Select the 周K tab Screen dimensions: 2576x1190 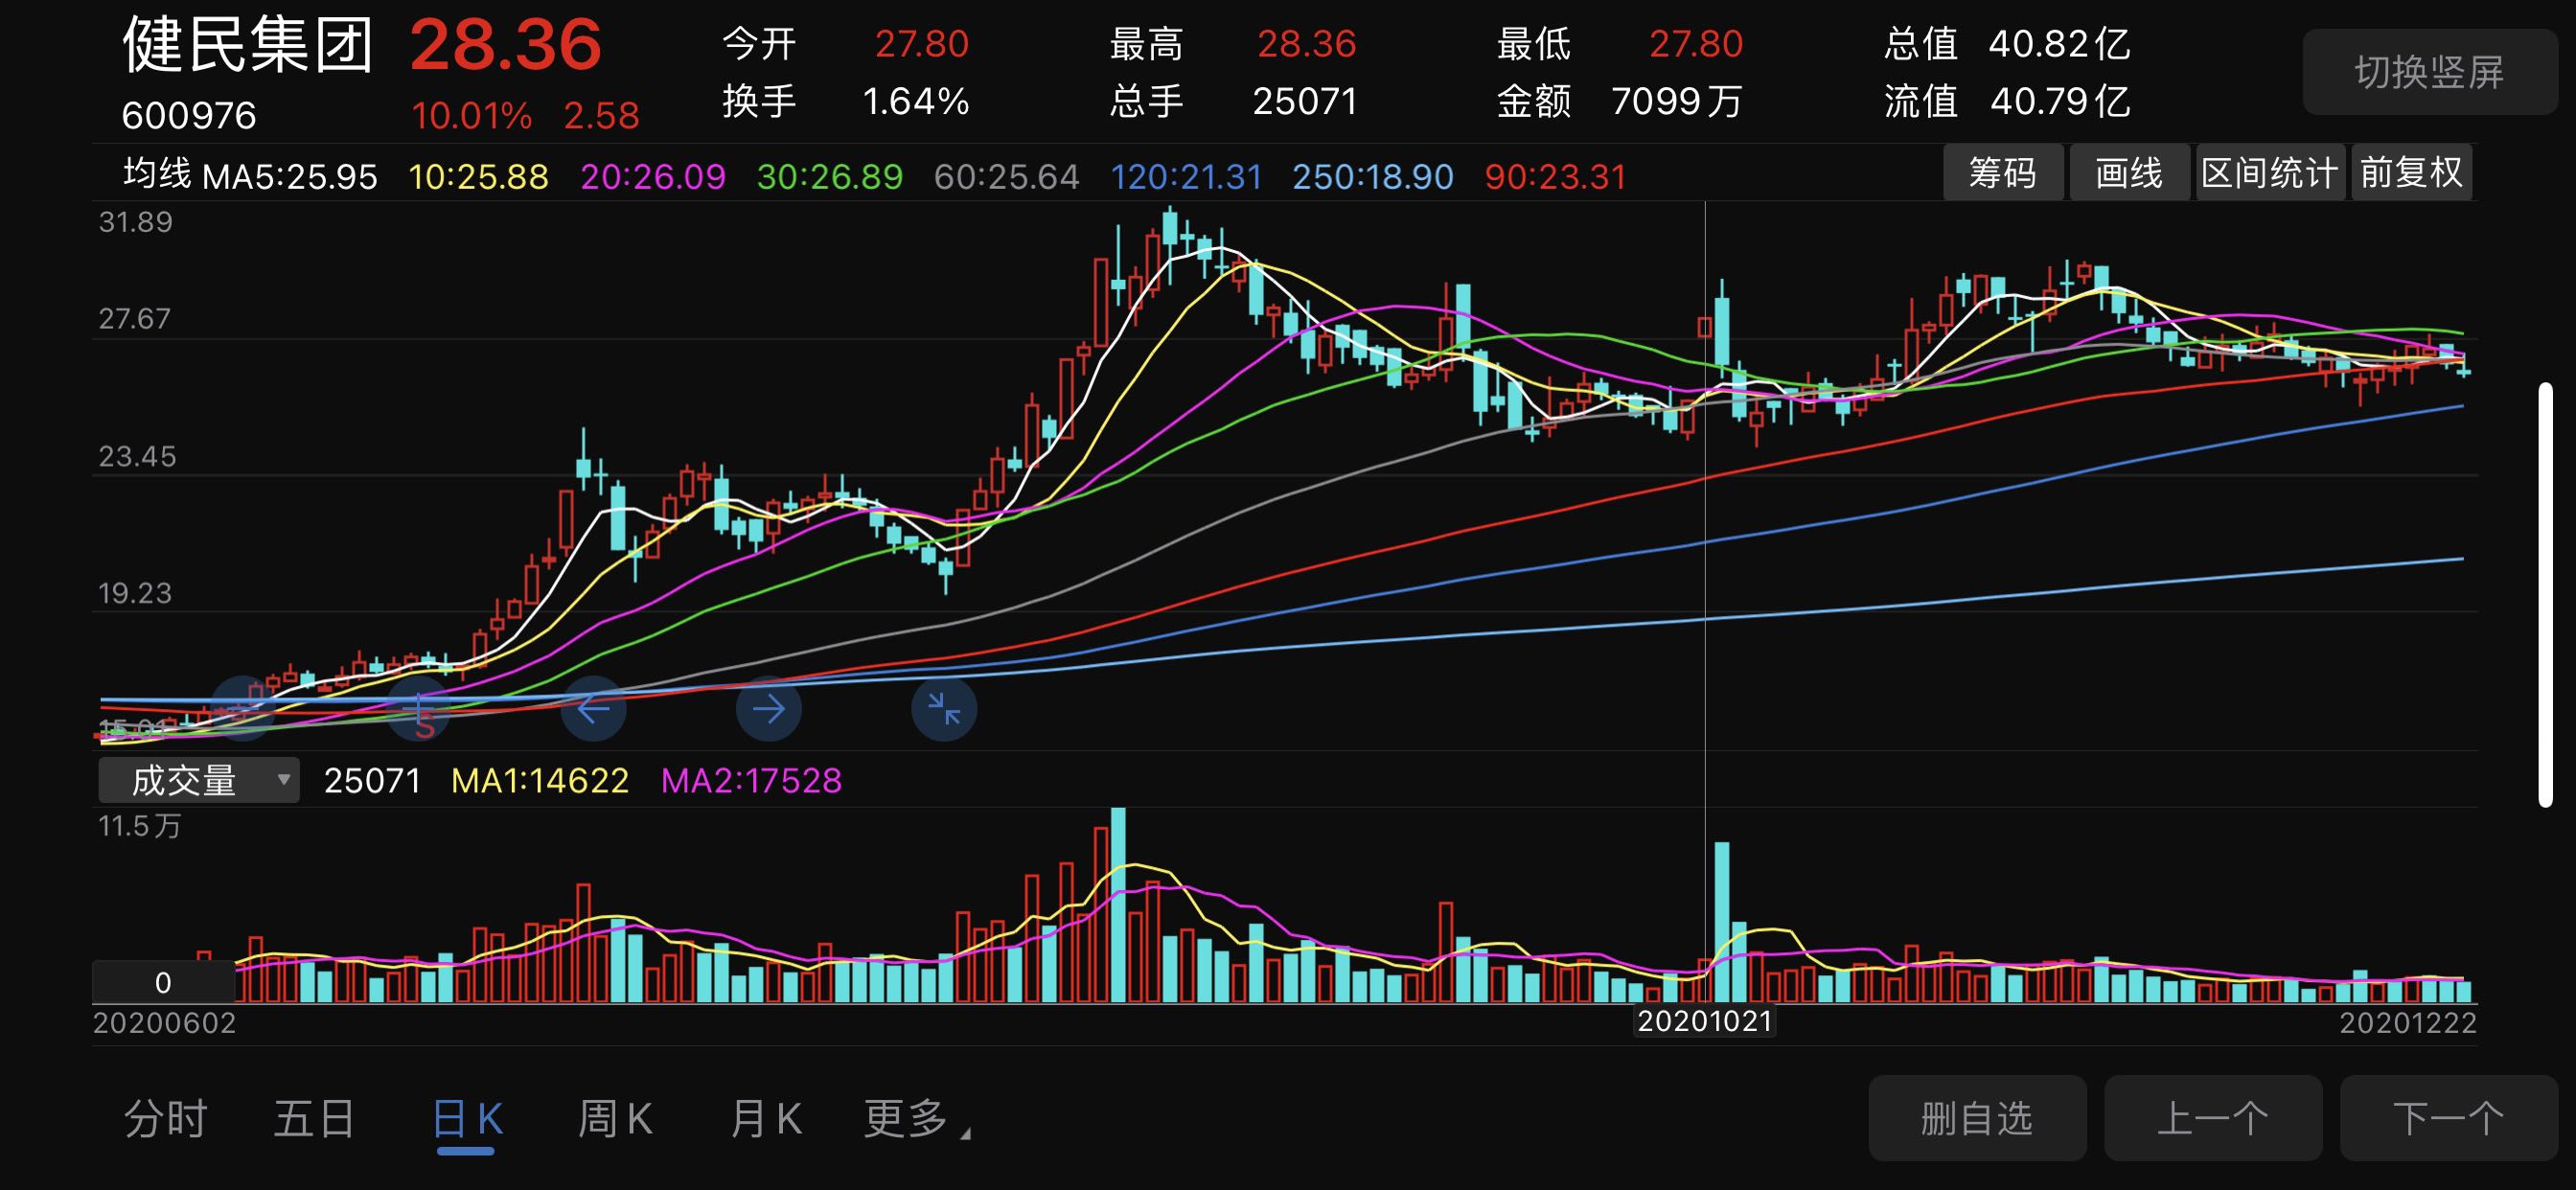point(615,1118)
